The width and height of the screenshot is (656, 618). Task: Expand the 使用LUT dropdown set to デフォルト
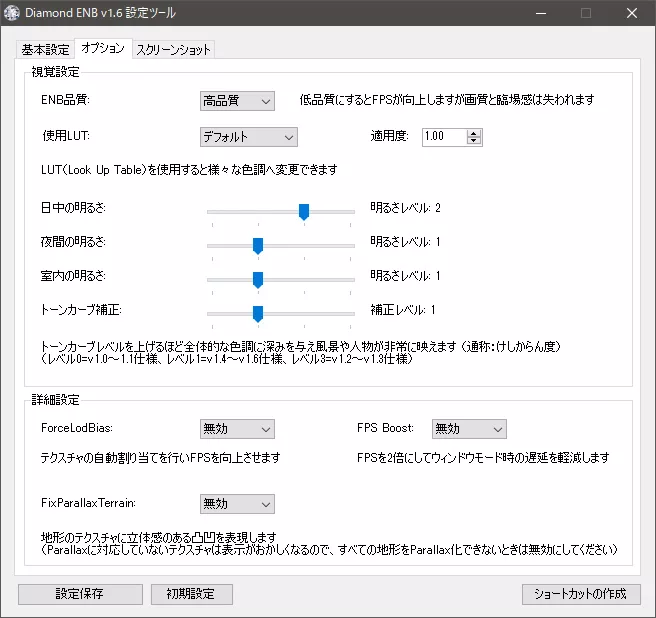[x=249, y=137]
